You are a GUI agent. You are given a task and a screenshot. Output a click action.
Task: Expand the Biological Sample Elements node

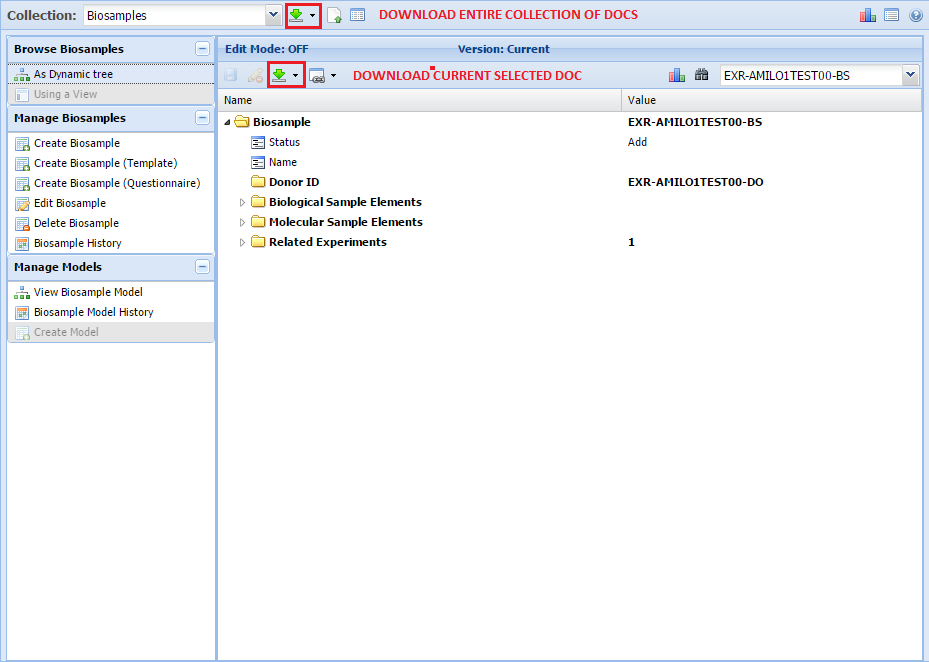pos(242,202)
